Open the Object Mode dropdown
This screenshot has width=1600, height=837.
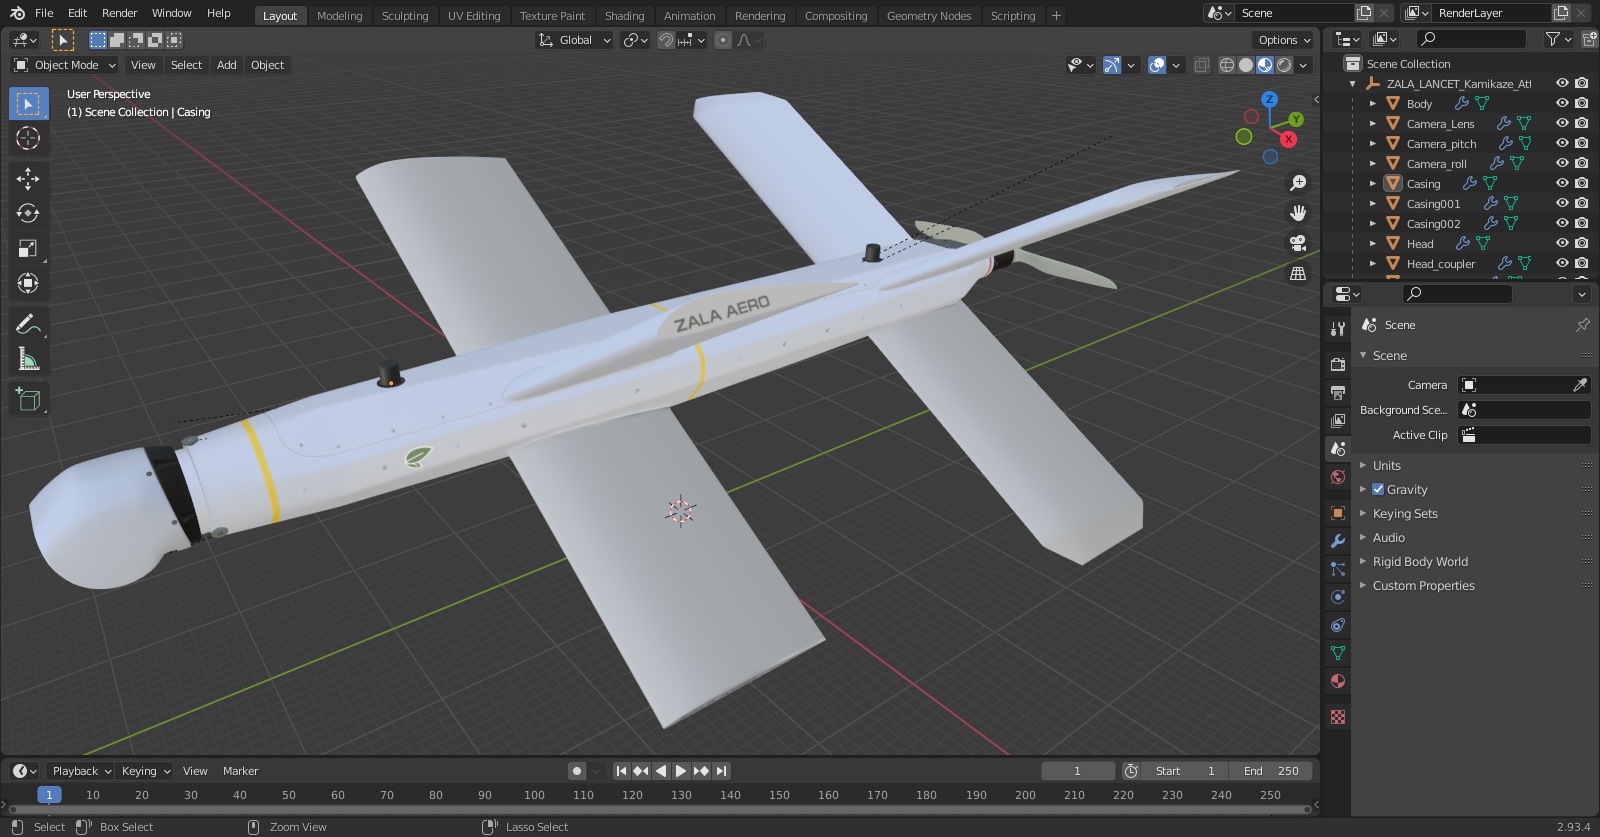point(65,65)
